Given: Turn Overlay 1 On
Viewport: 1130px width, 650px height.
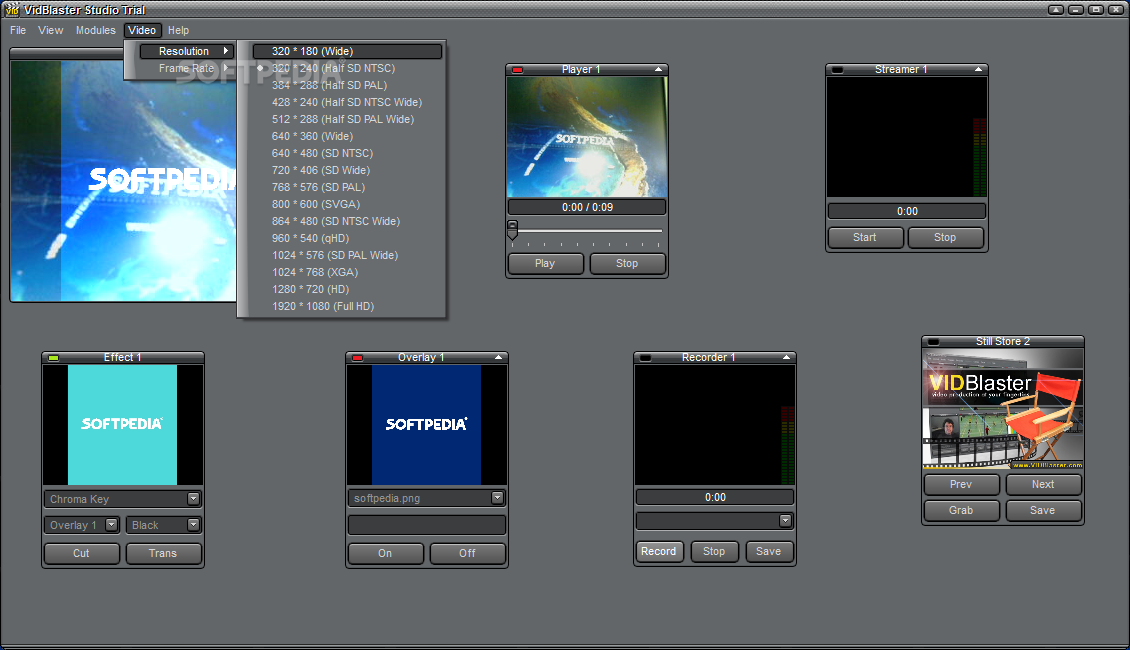Looking at the screenshot, I should click(386, 553).
